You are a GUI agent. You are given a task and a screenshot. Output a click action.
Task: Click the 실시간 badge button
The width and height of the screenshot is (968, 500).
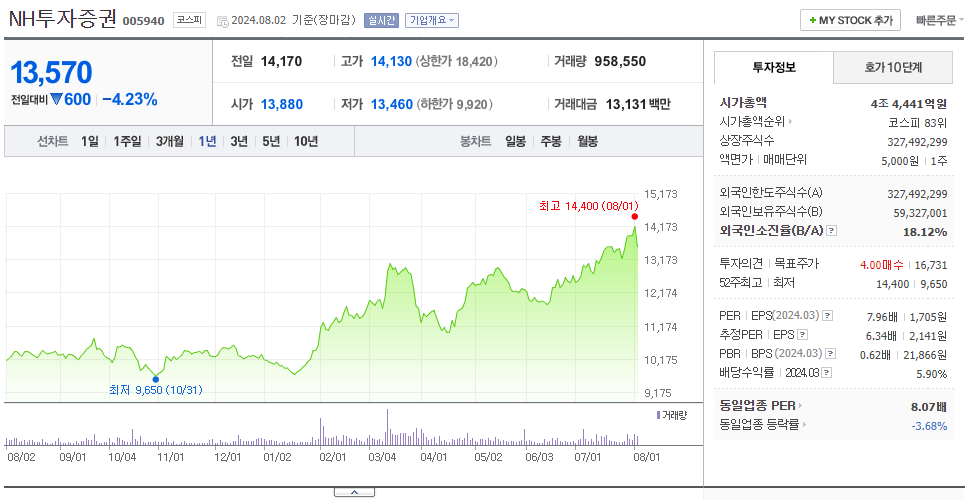pyautogui.click(x=382, y=20)
